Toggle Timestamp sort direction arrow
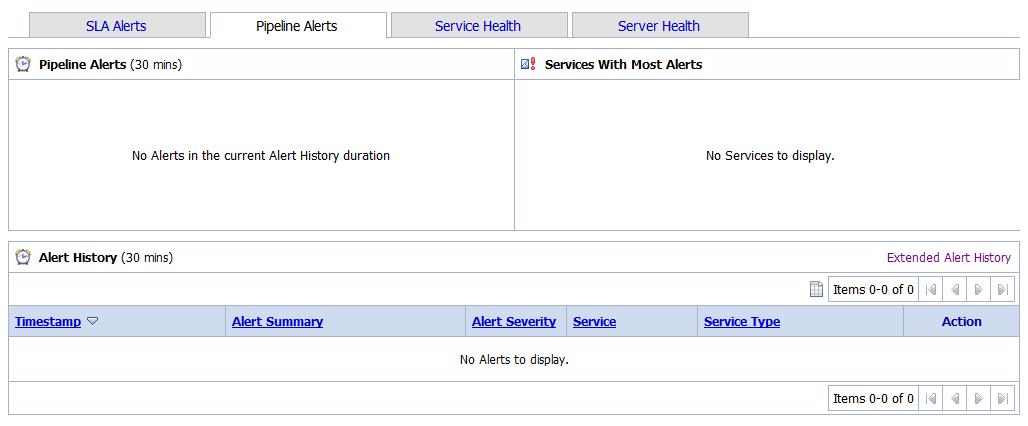 [93, 322]
